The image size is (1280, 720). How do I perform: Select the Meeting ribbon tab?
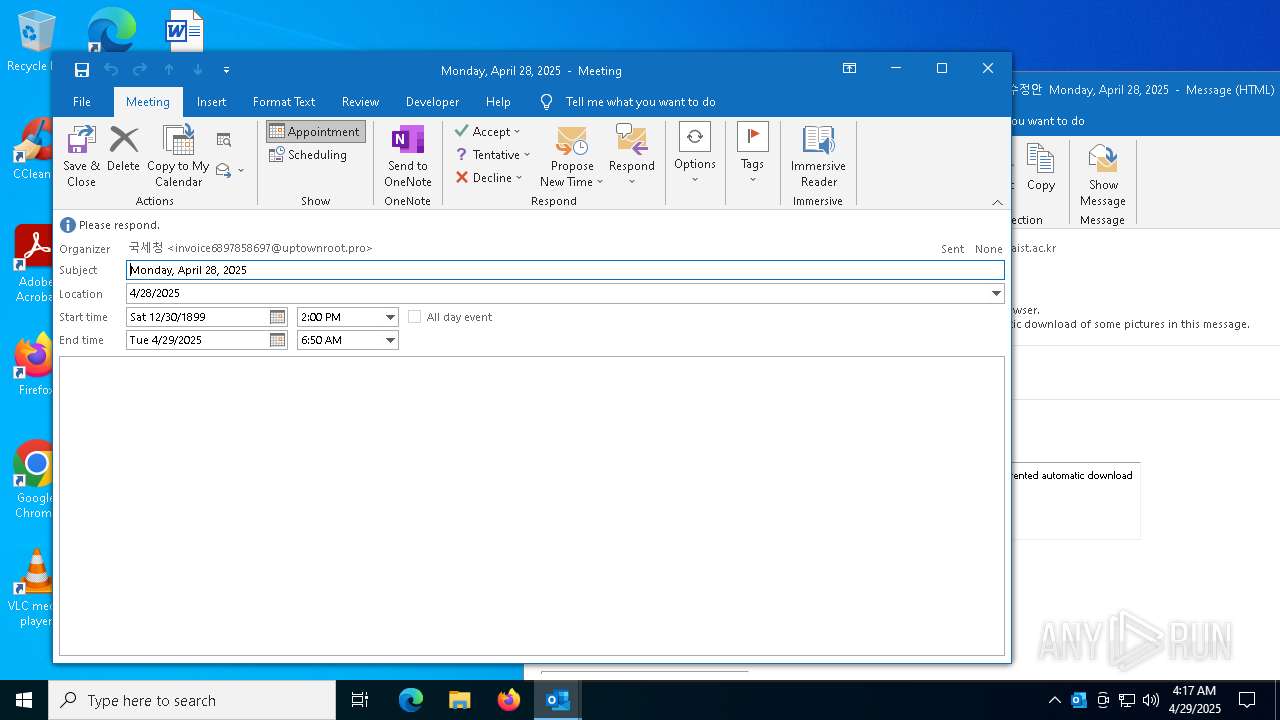pyautogui.click(x=148, y=102)
